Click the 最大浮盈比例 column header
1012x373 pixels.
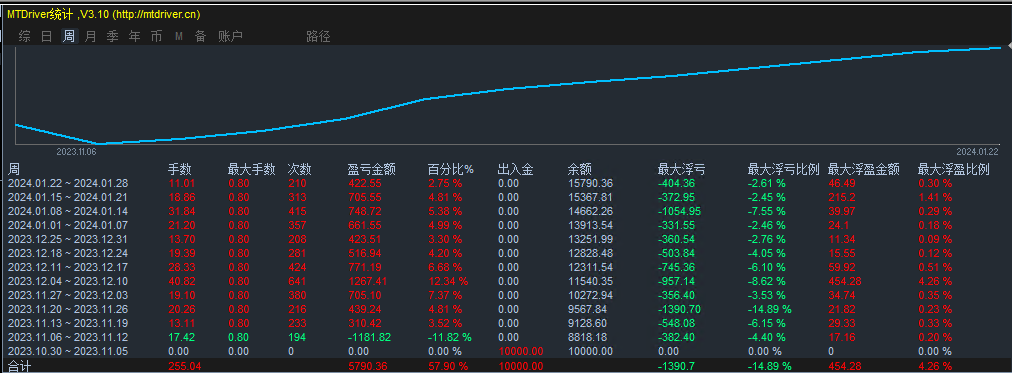(x=954, y=170)
